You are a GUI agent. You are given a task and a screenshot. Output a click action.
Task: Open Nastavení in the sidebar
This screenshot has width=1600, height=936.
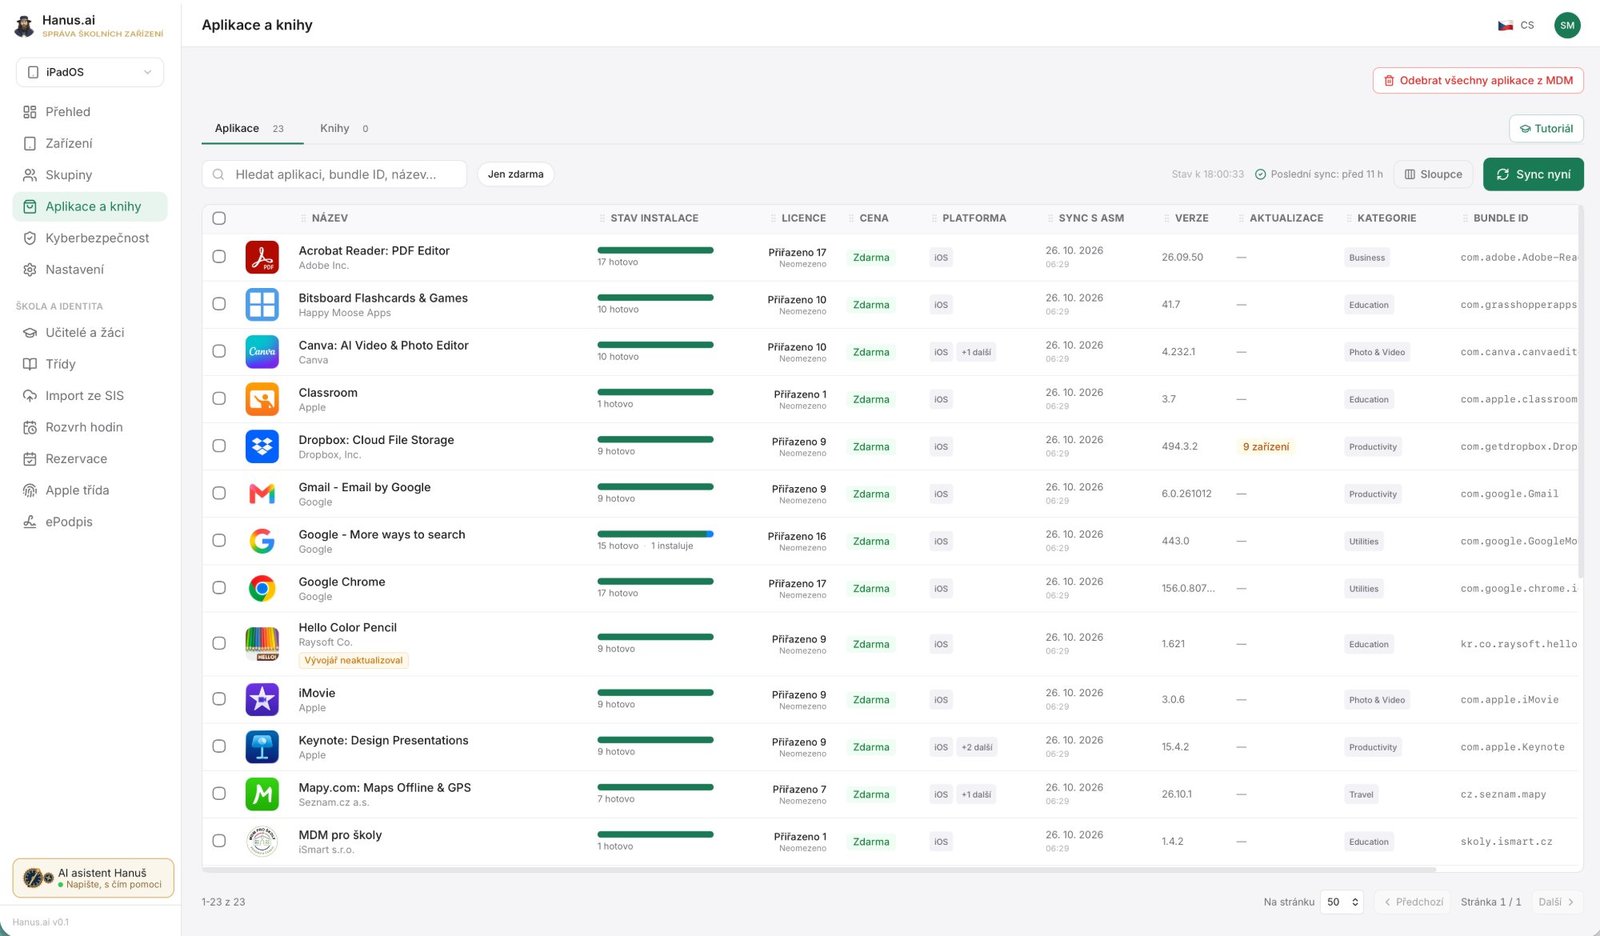90,269
